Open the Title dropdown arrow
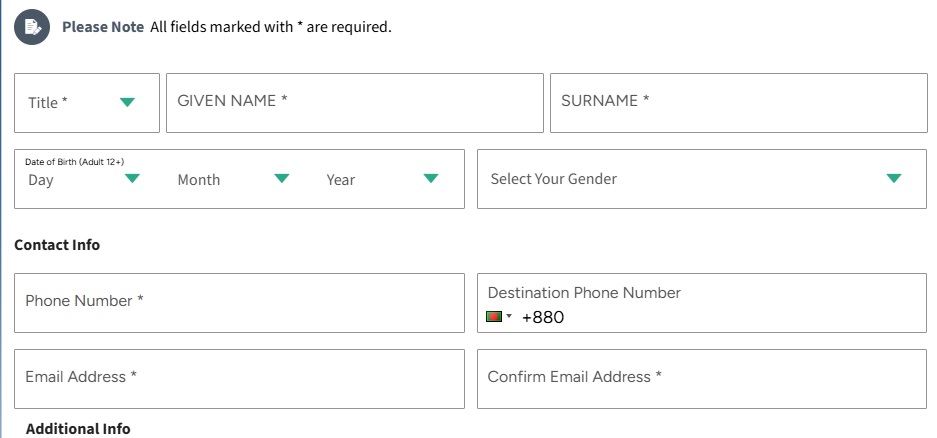The height and width of the screenshot is (438, 937). 127,102
